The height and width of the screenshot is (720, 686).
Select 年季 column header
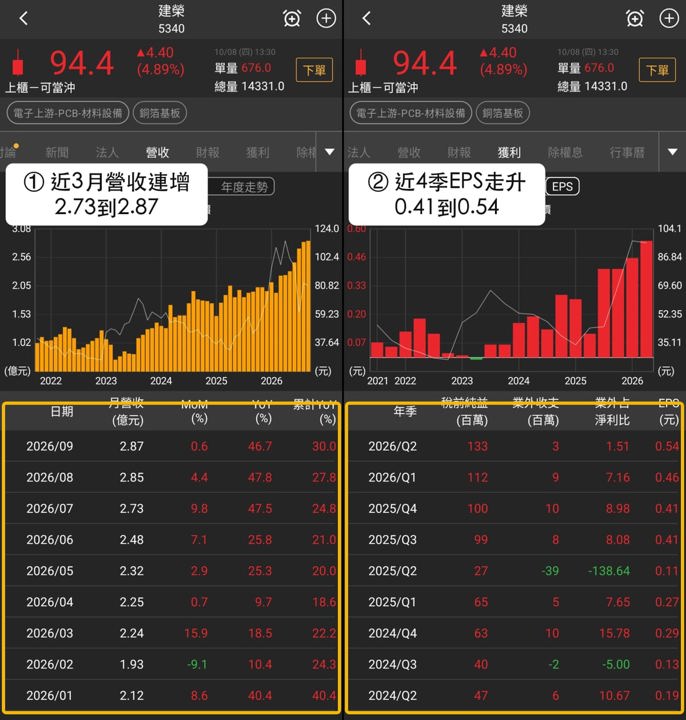pyautogui.click(x=405, y=411)
